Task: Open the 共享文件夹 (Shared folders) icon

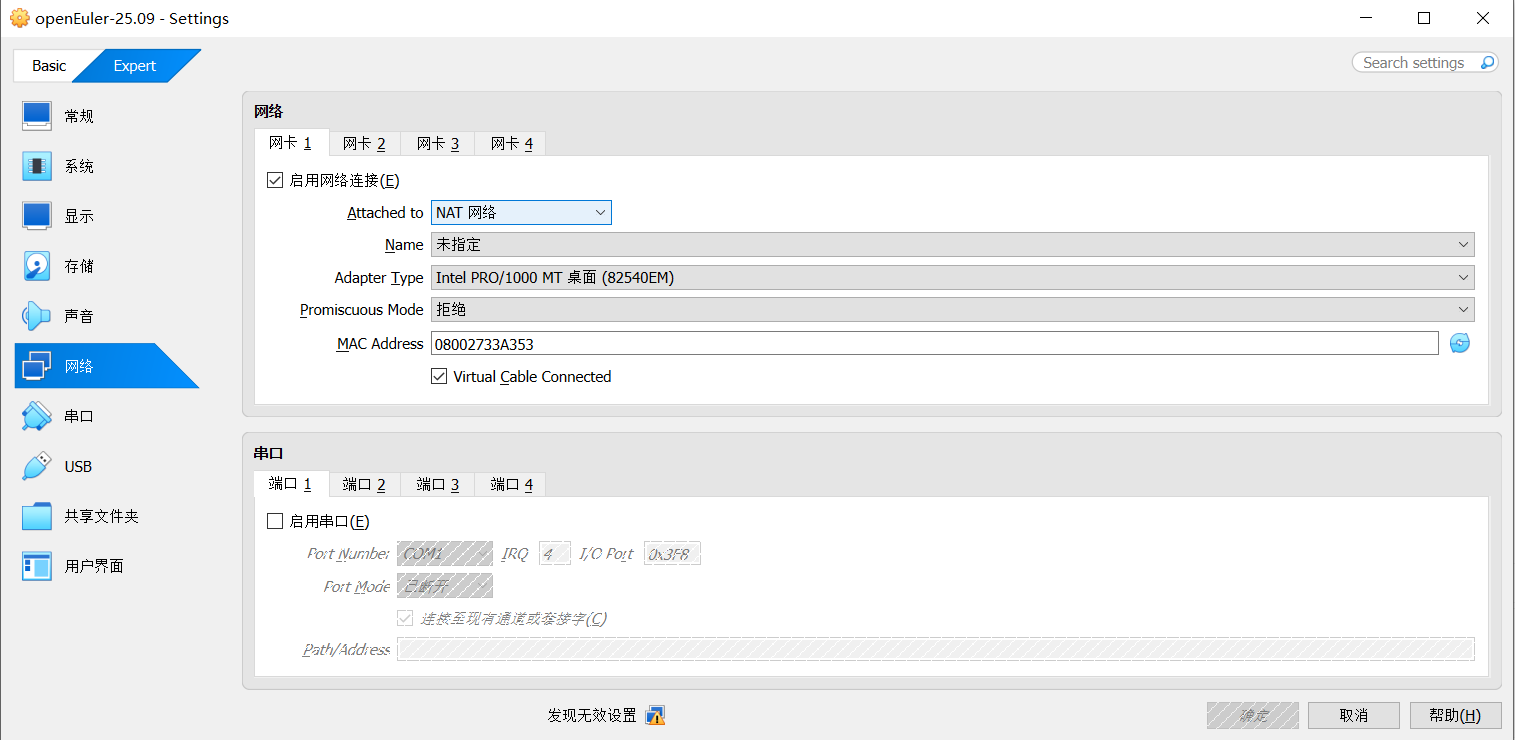Action: [x=37, y=516]
